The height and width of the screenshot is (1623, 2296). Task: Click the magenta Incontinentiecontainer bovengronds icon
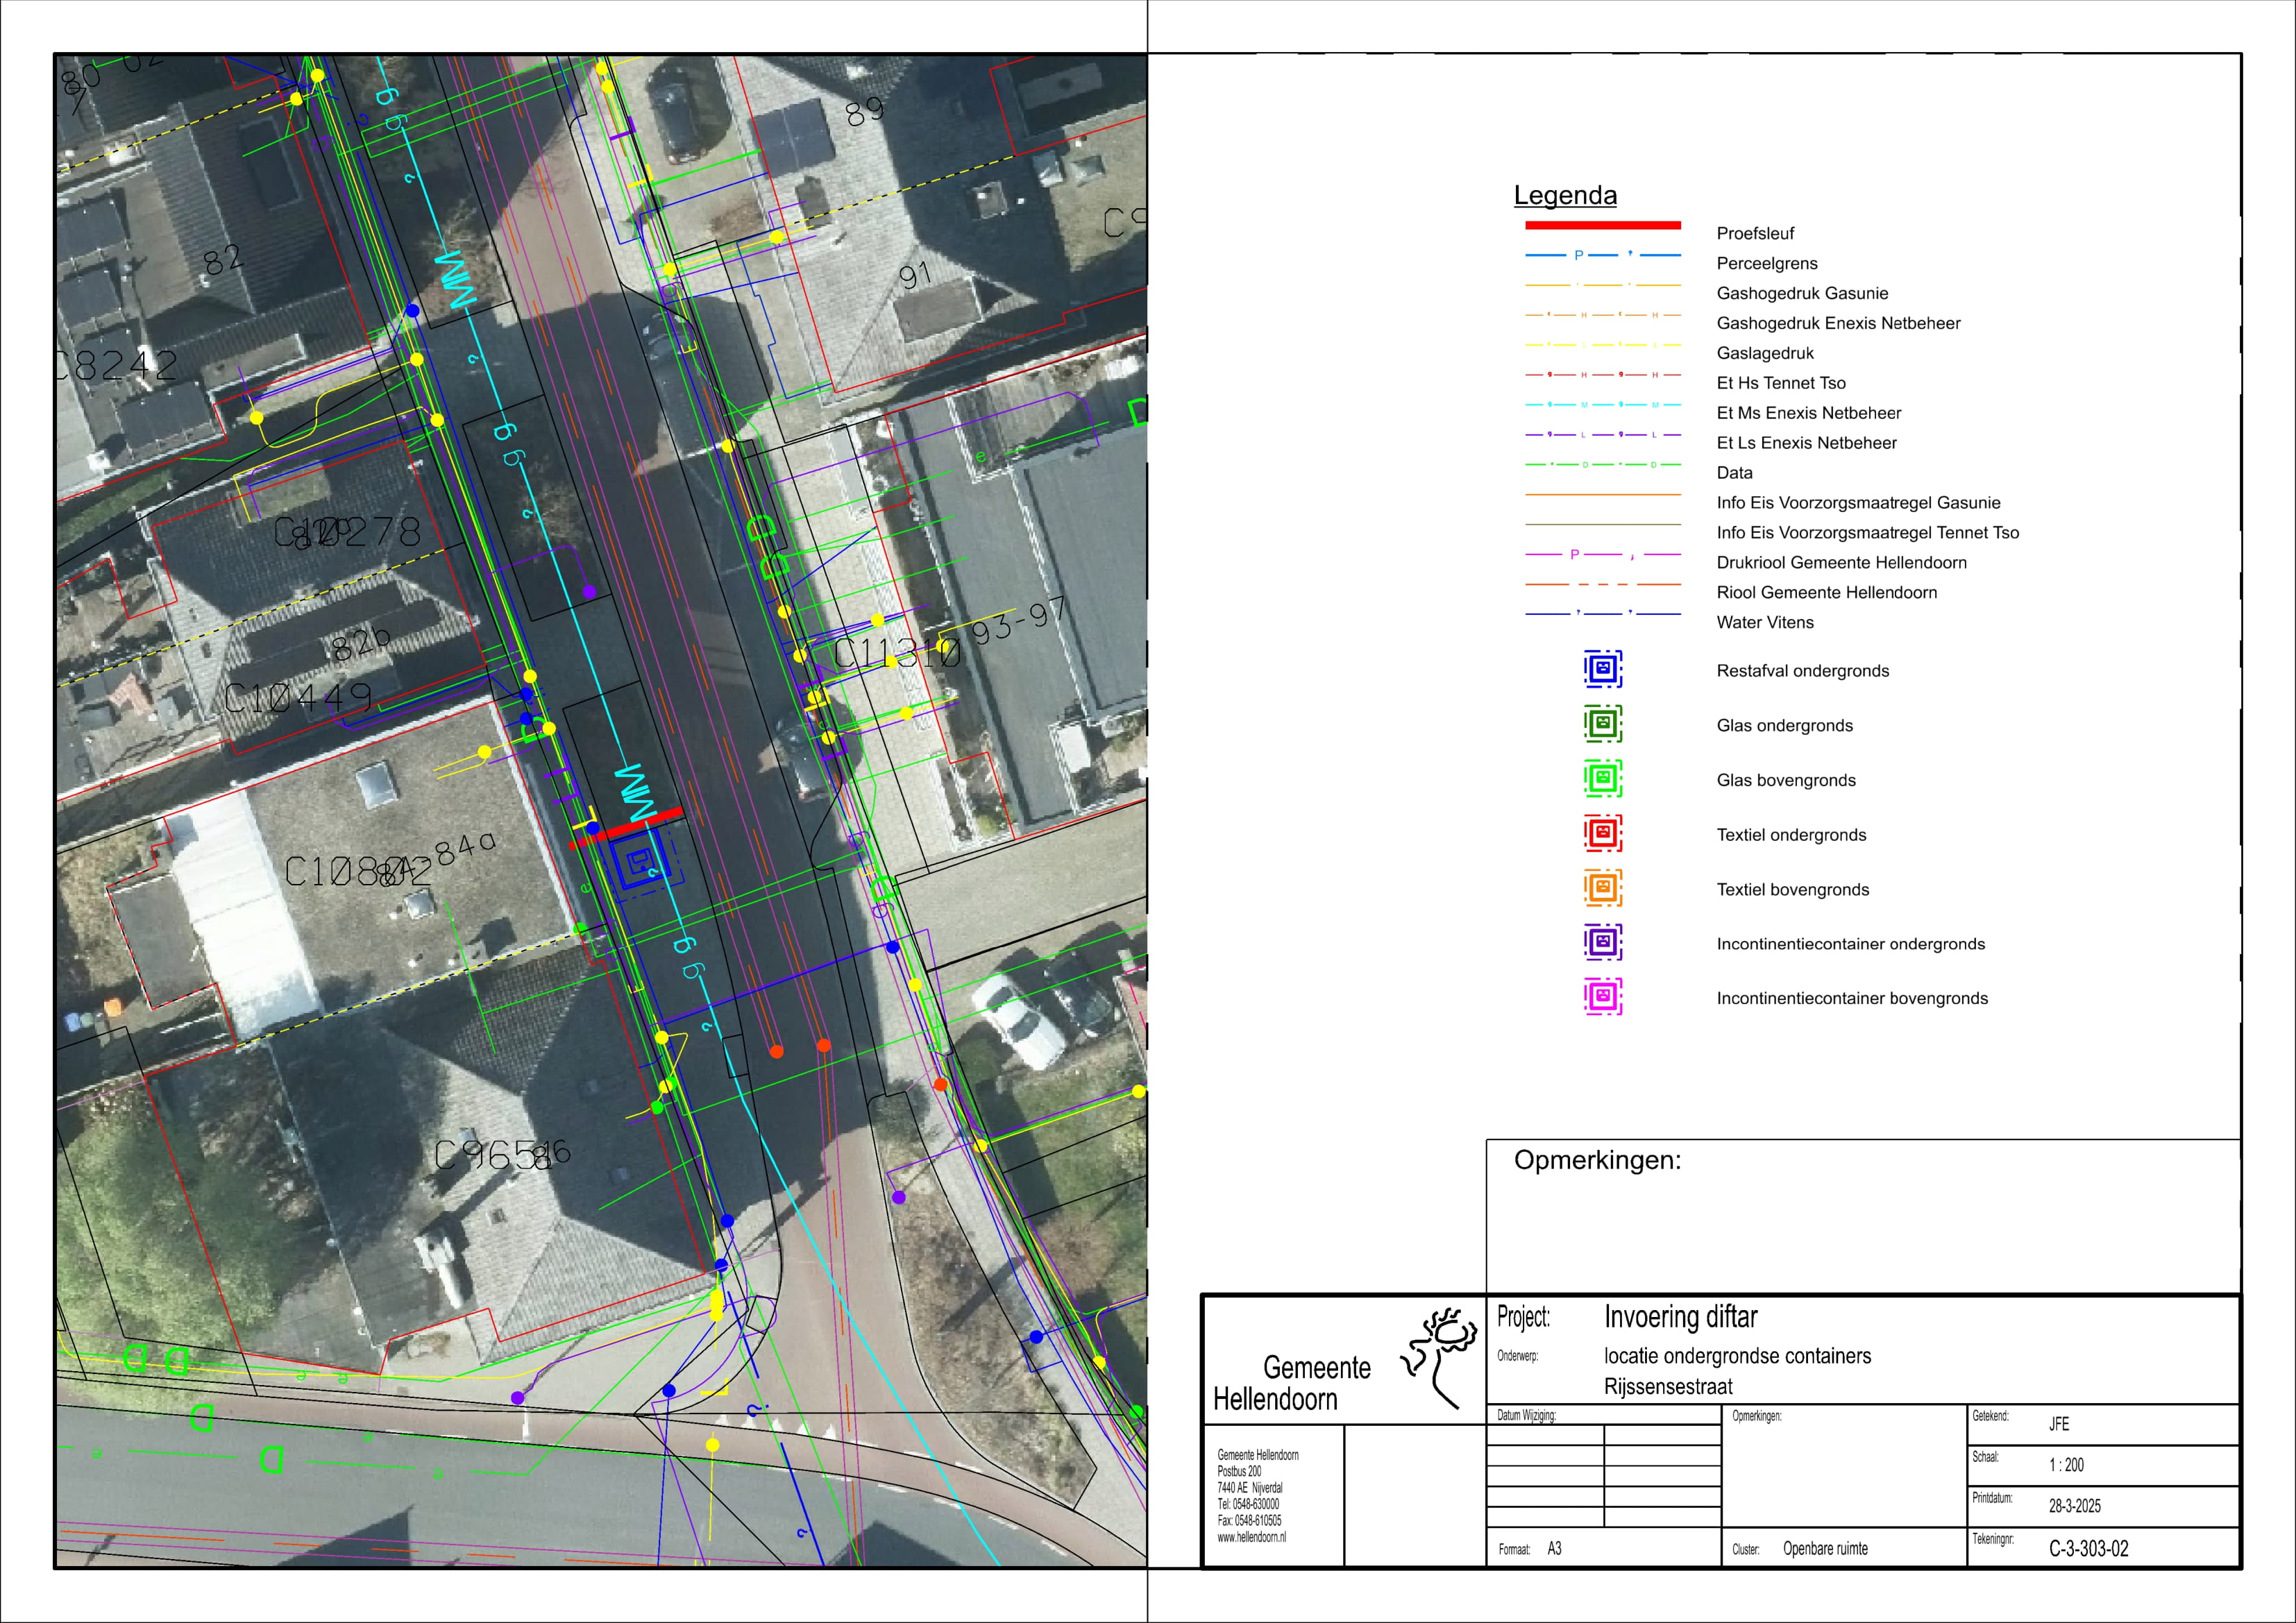click(x=1602, y=996)
